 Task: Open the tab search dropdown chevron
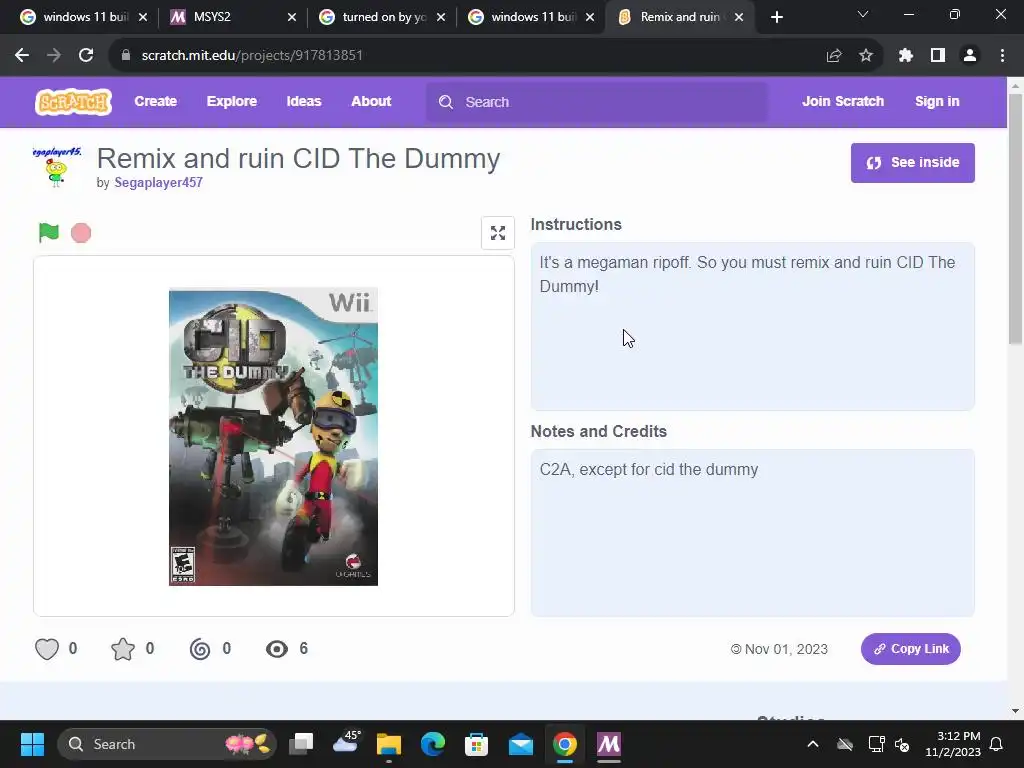863,14
